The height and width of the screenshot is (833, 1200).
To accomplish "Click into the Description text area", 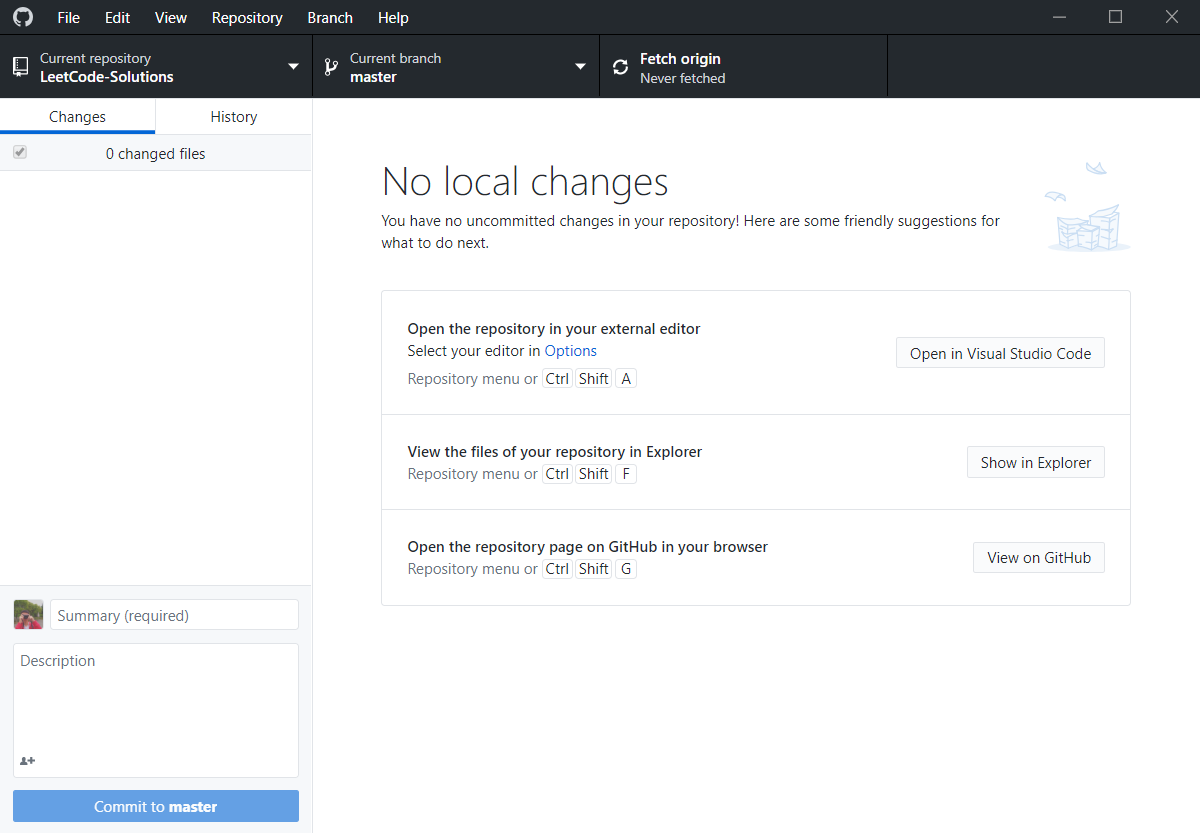I will click(x=156, y=700).
